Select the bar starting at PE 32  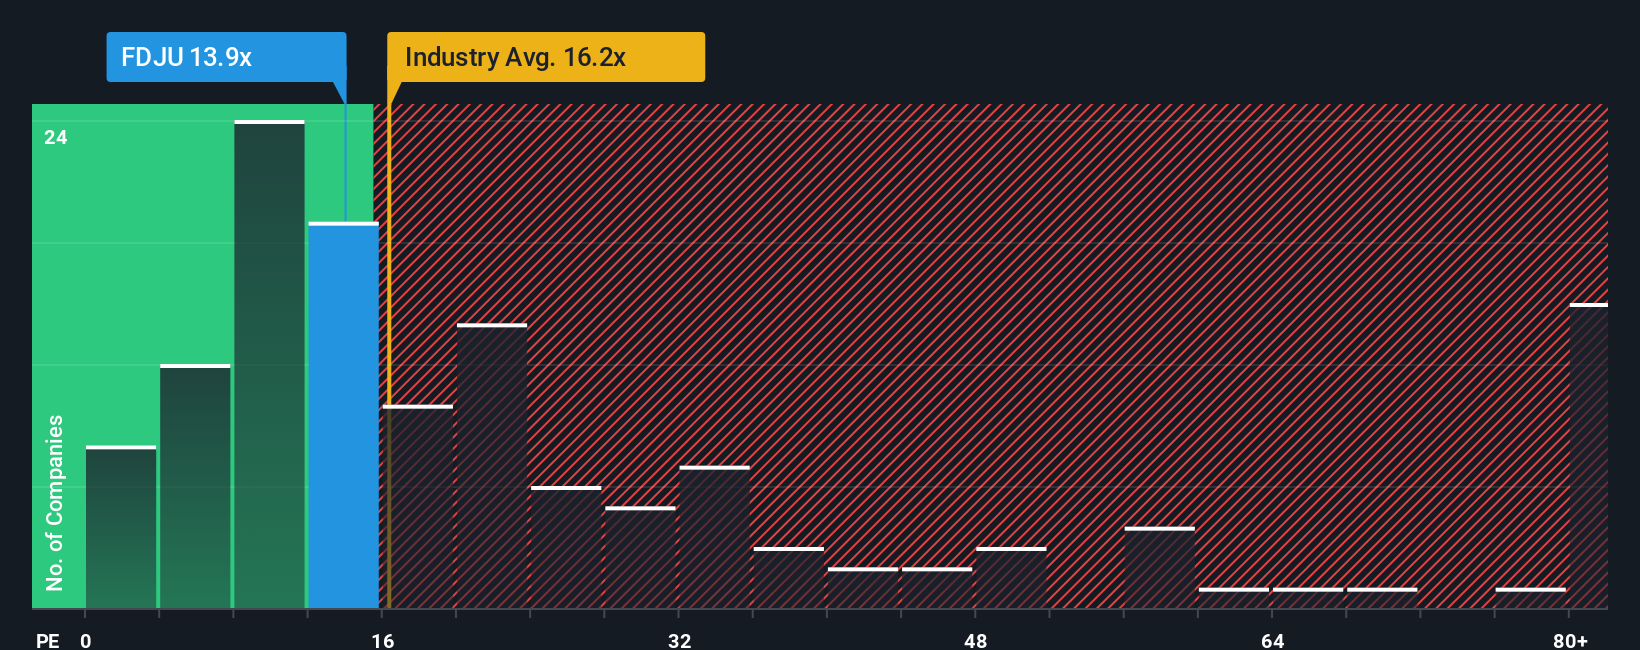[x=715, y=537]
